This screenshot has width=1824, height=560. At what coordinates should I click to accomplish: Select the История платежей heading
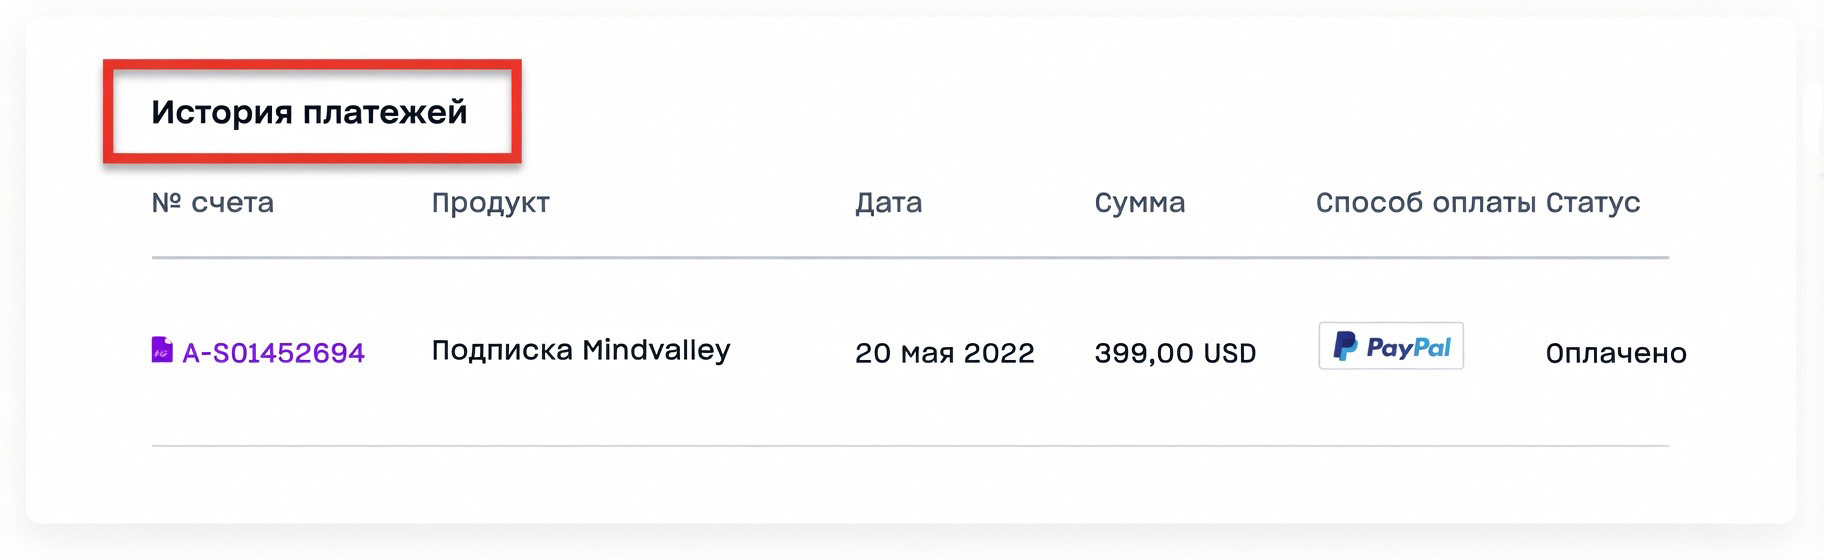pyautogui.click(x=309, y=112)
